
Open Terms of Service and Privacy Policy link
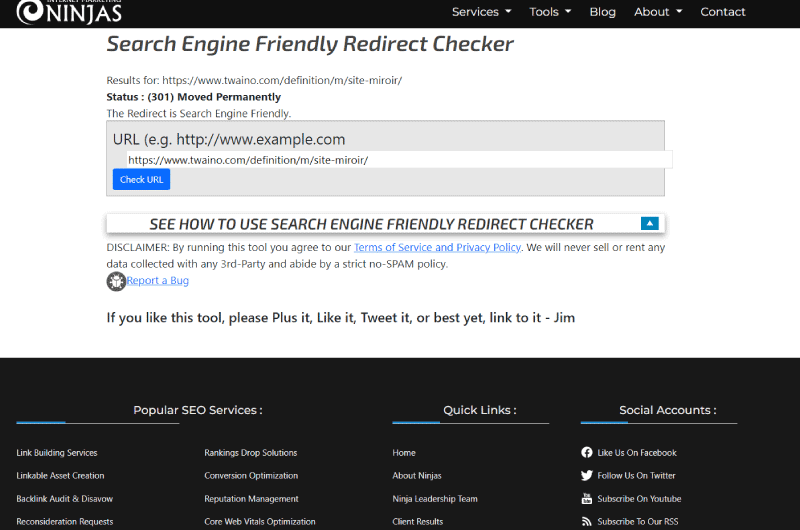tap(437, 247)
